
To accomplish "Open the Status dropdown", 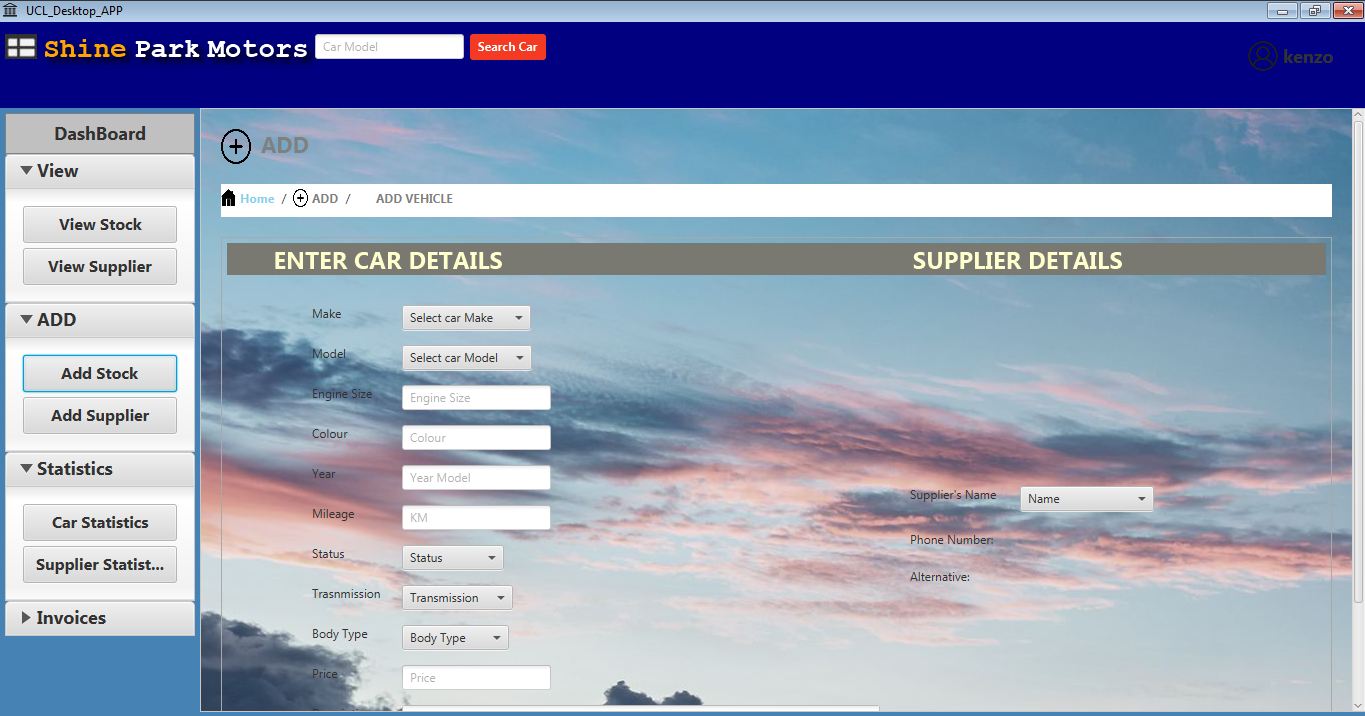I will point(451,557).
